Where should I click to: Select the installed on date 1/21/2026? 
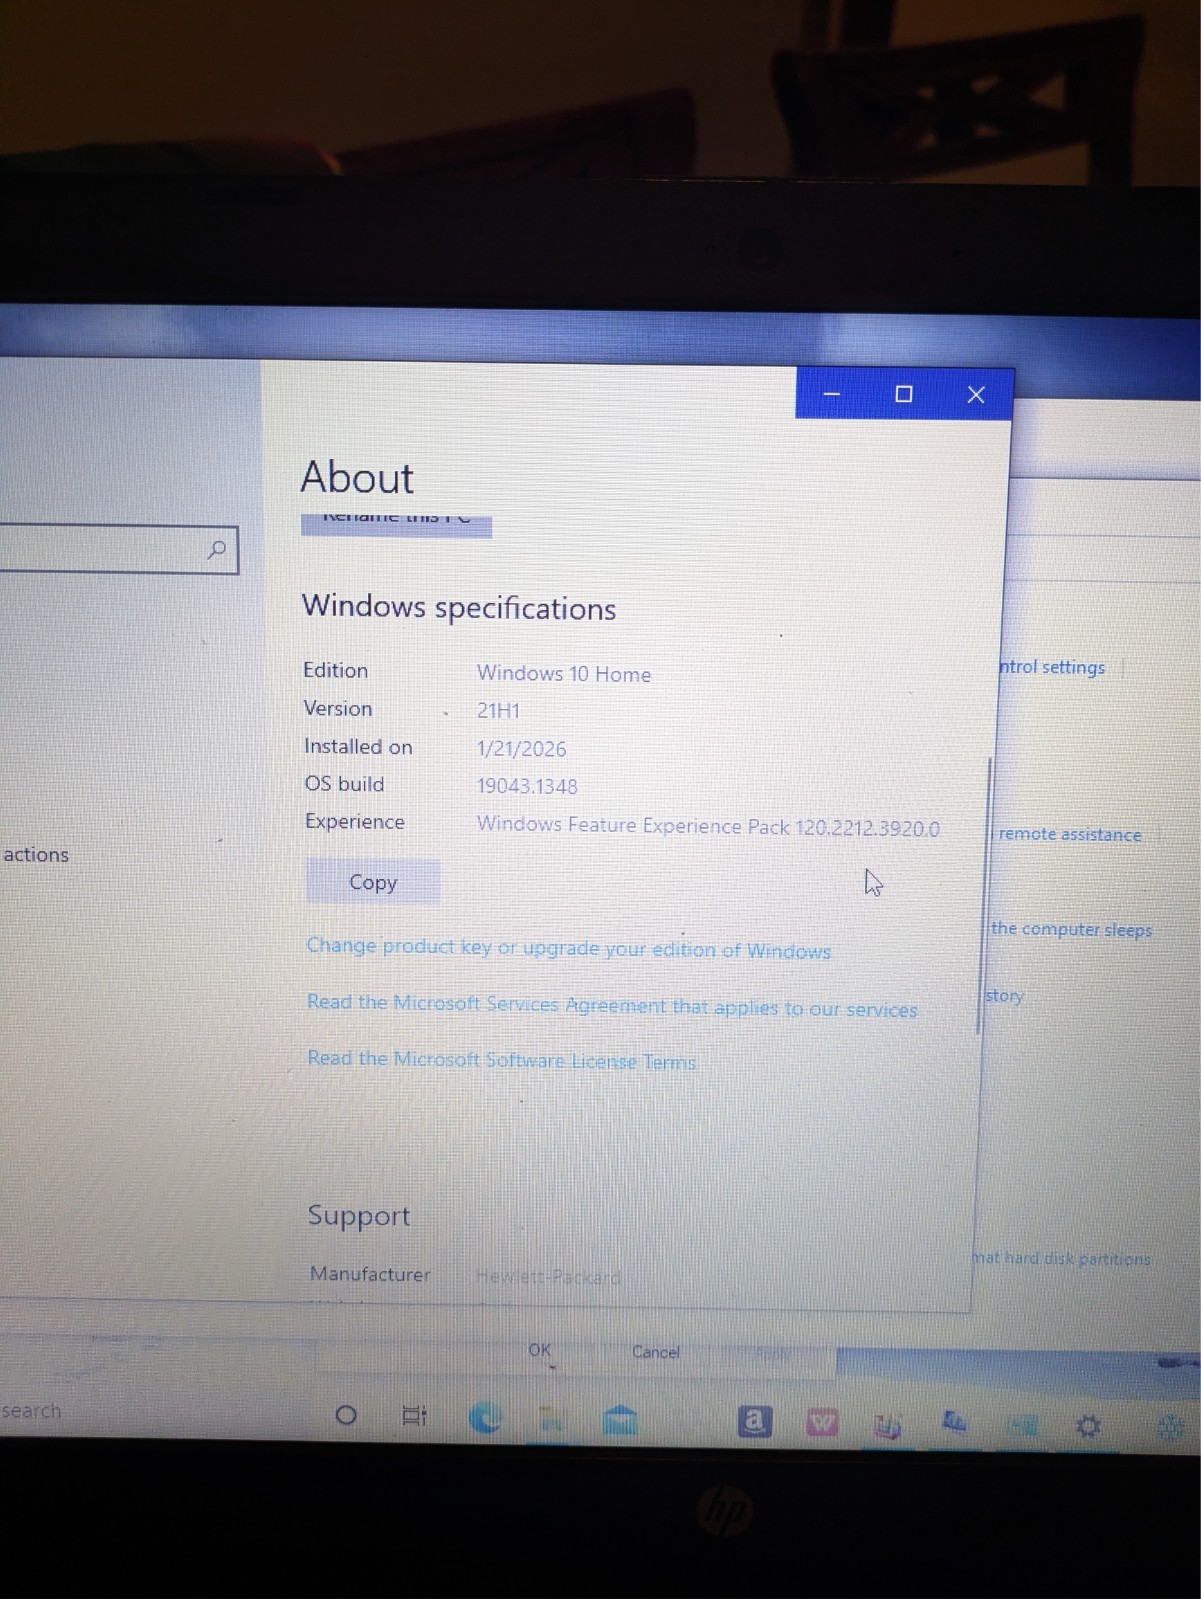click(521, 748)
